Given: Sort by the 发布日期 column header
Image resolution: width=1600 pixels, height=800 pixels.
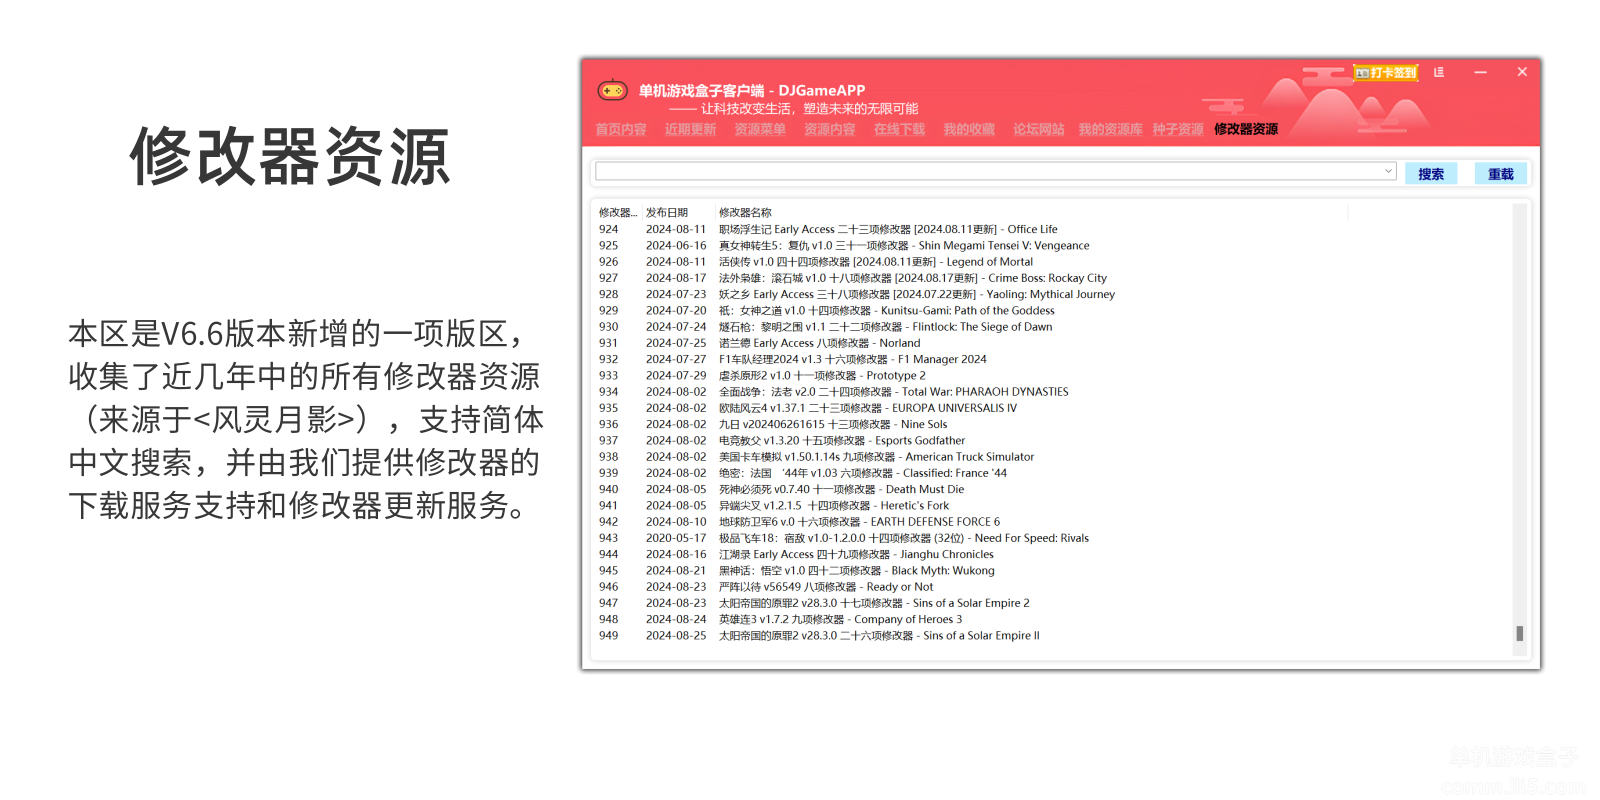Looking at the screenshot, I should 667,212.
